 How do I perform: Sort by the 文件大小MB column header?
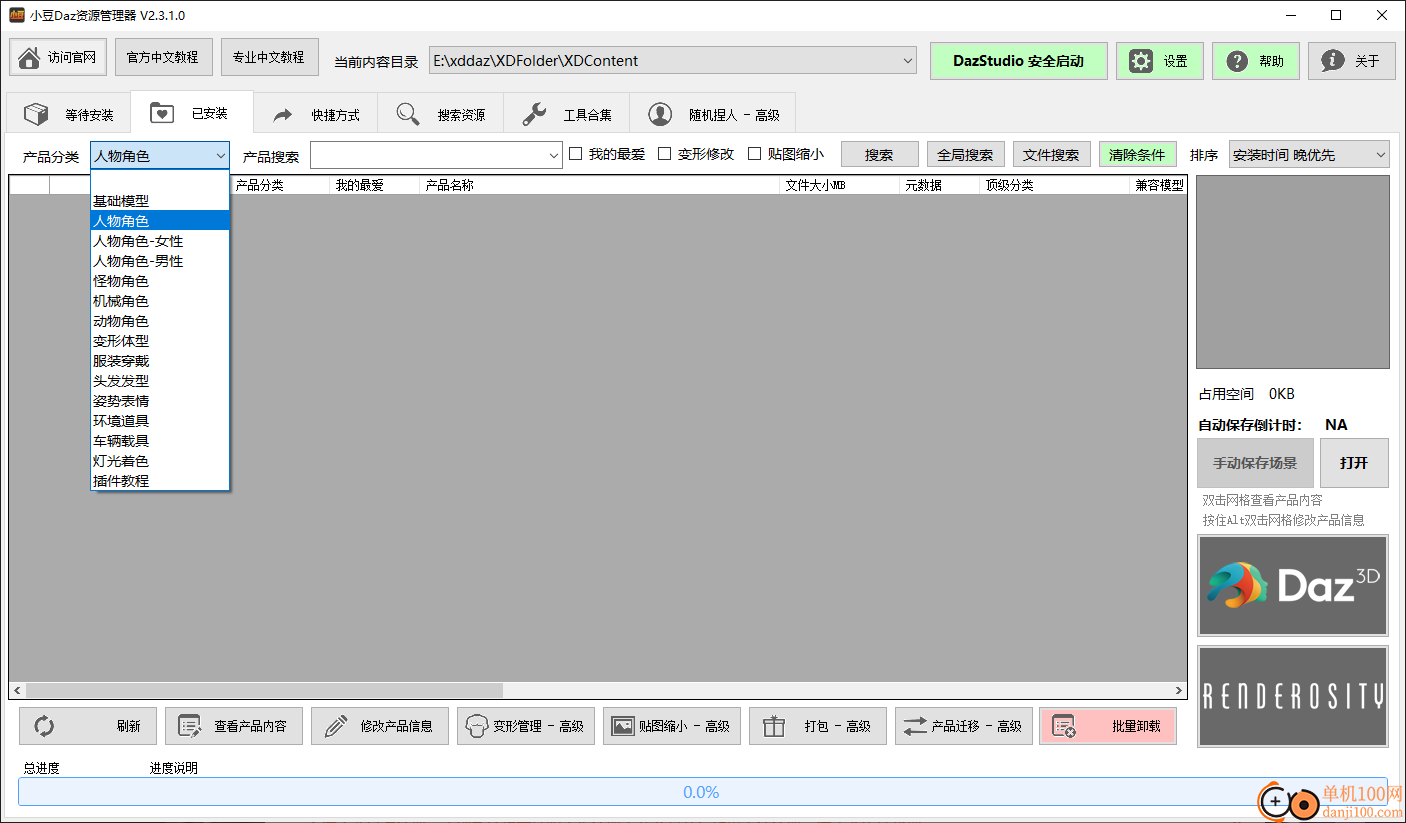click(x=839, y=185)
